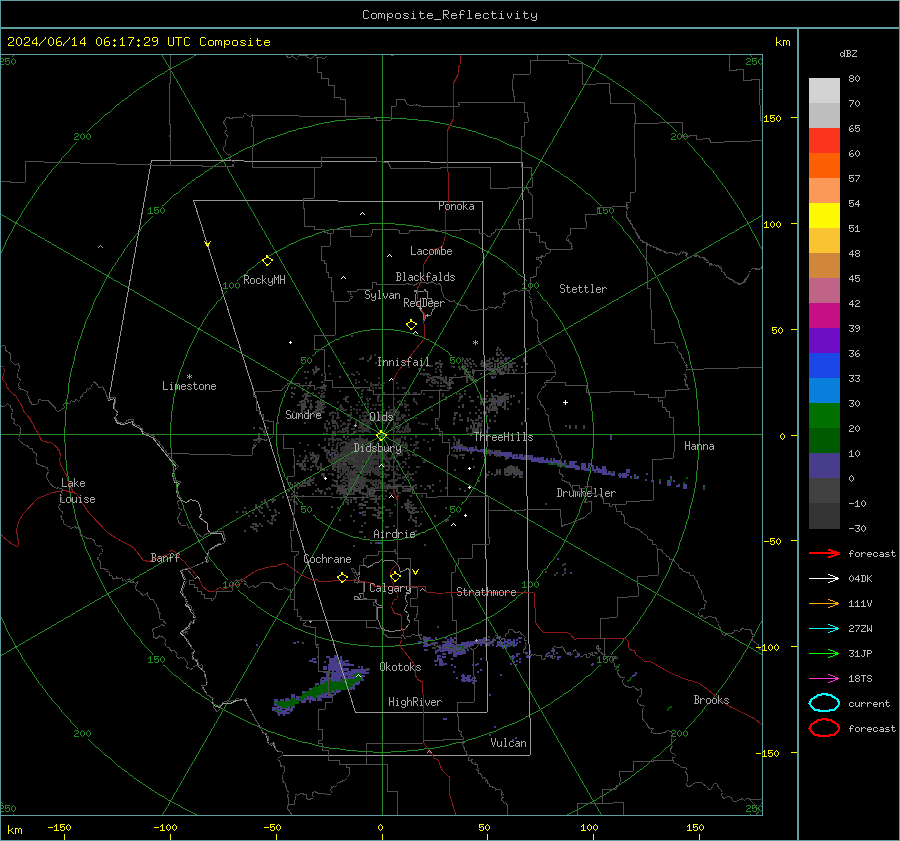This screenshot has width=900, height=841.
Task: Click the Composite_Reflectivity title
Action: tap(449, 15)
